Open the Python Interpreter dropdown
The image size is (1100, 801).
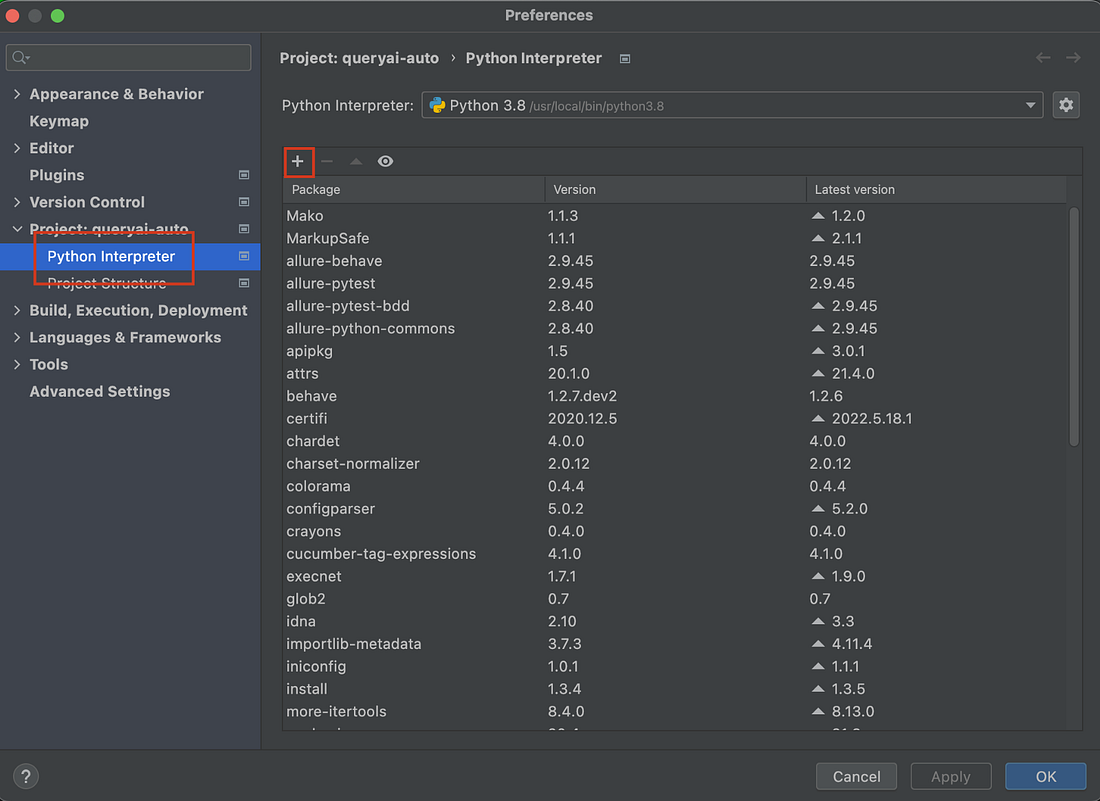point(732,105)
